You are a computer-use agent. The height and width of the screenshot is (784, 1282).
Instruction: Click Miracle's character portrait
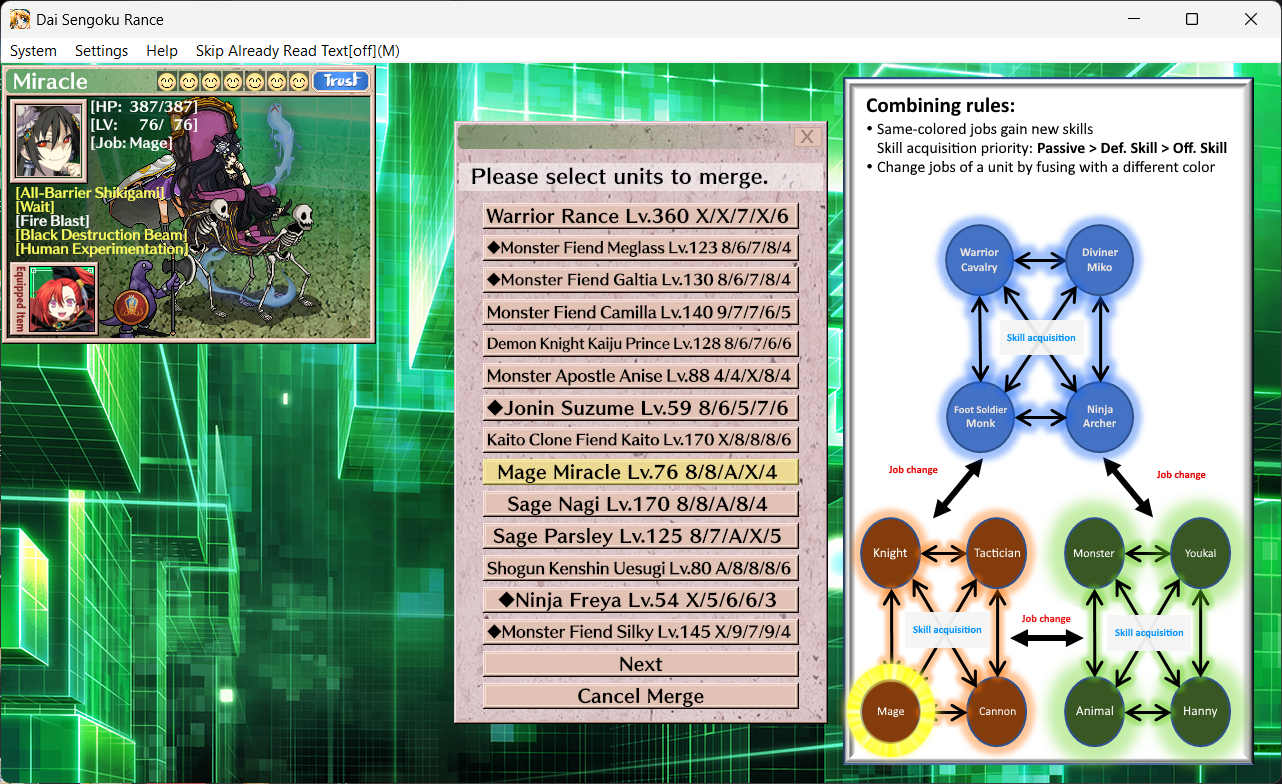pos(48,139)
